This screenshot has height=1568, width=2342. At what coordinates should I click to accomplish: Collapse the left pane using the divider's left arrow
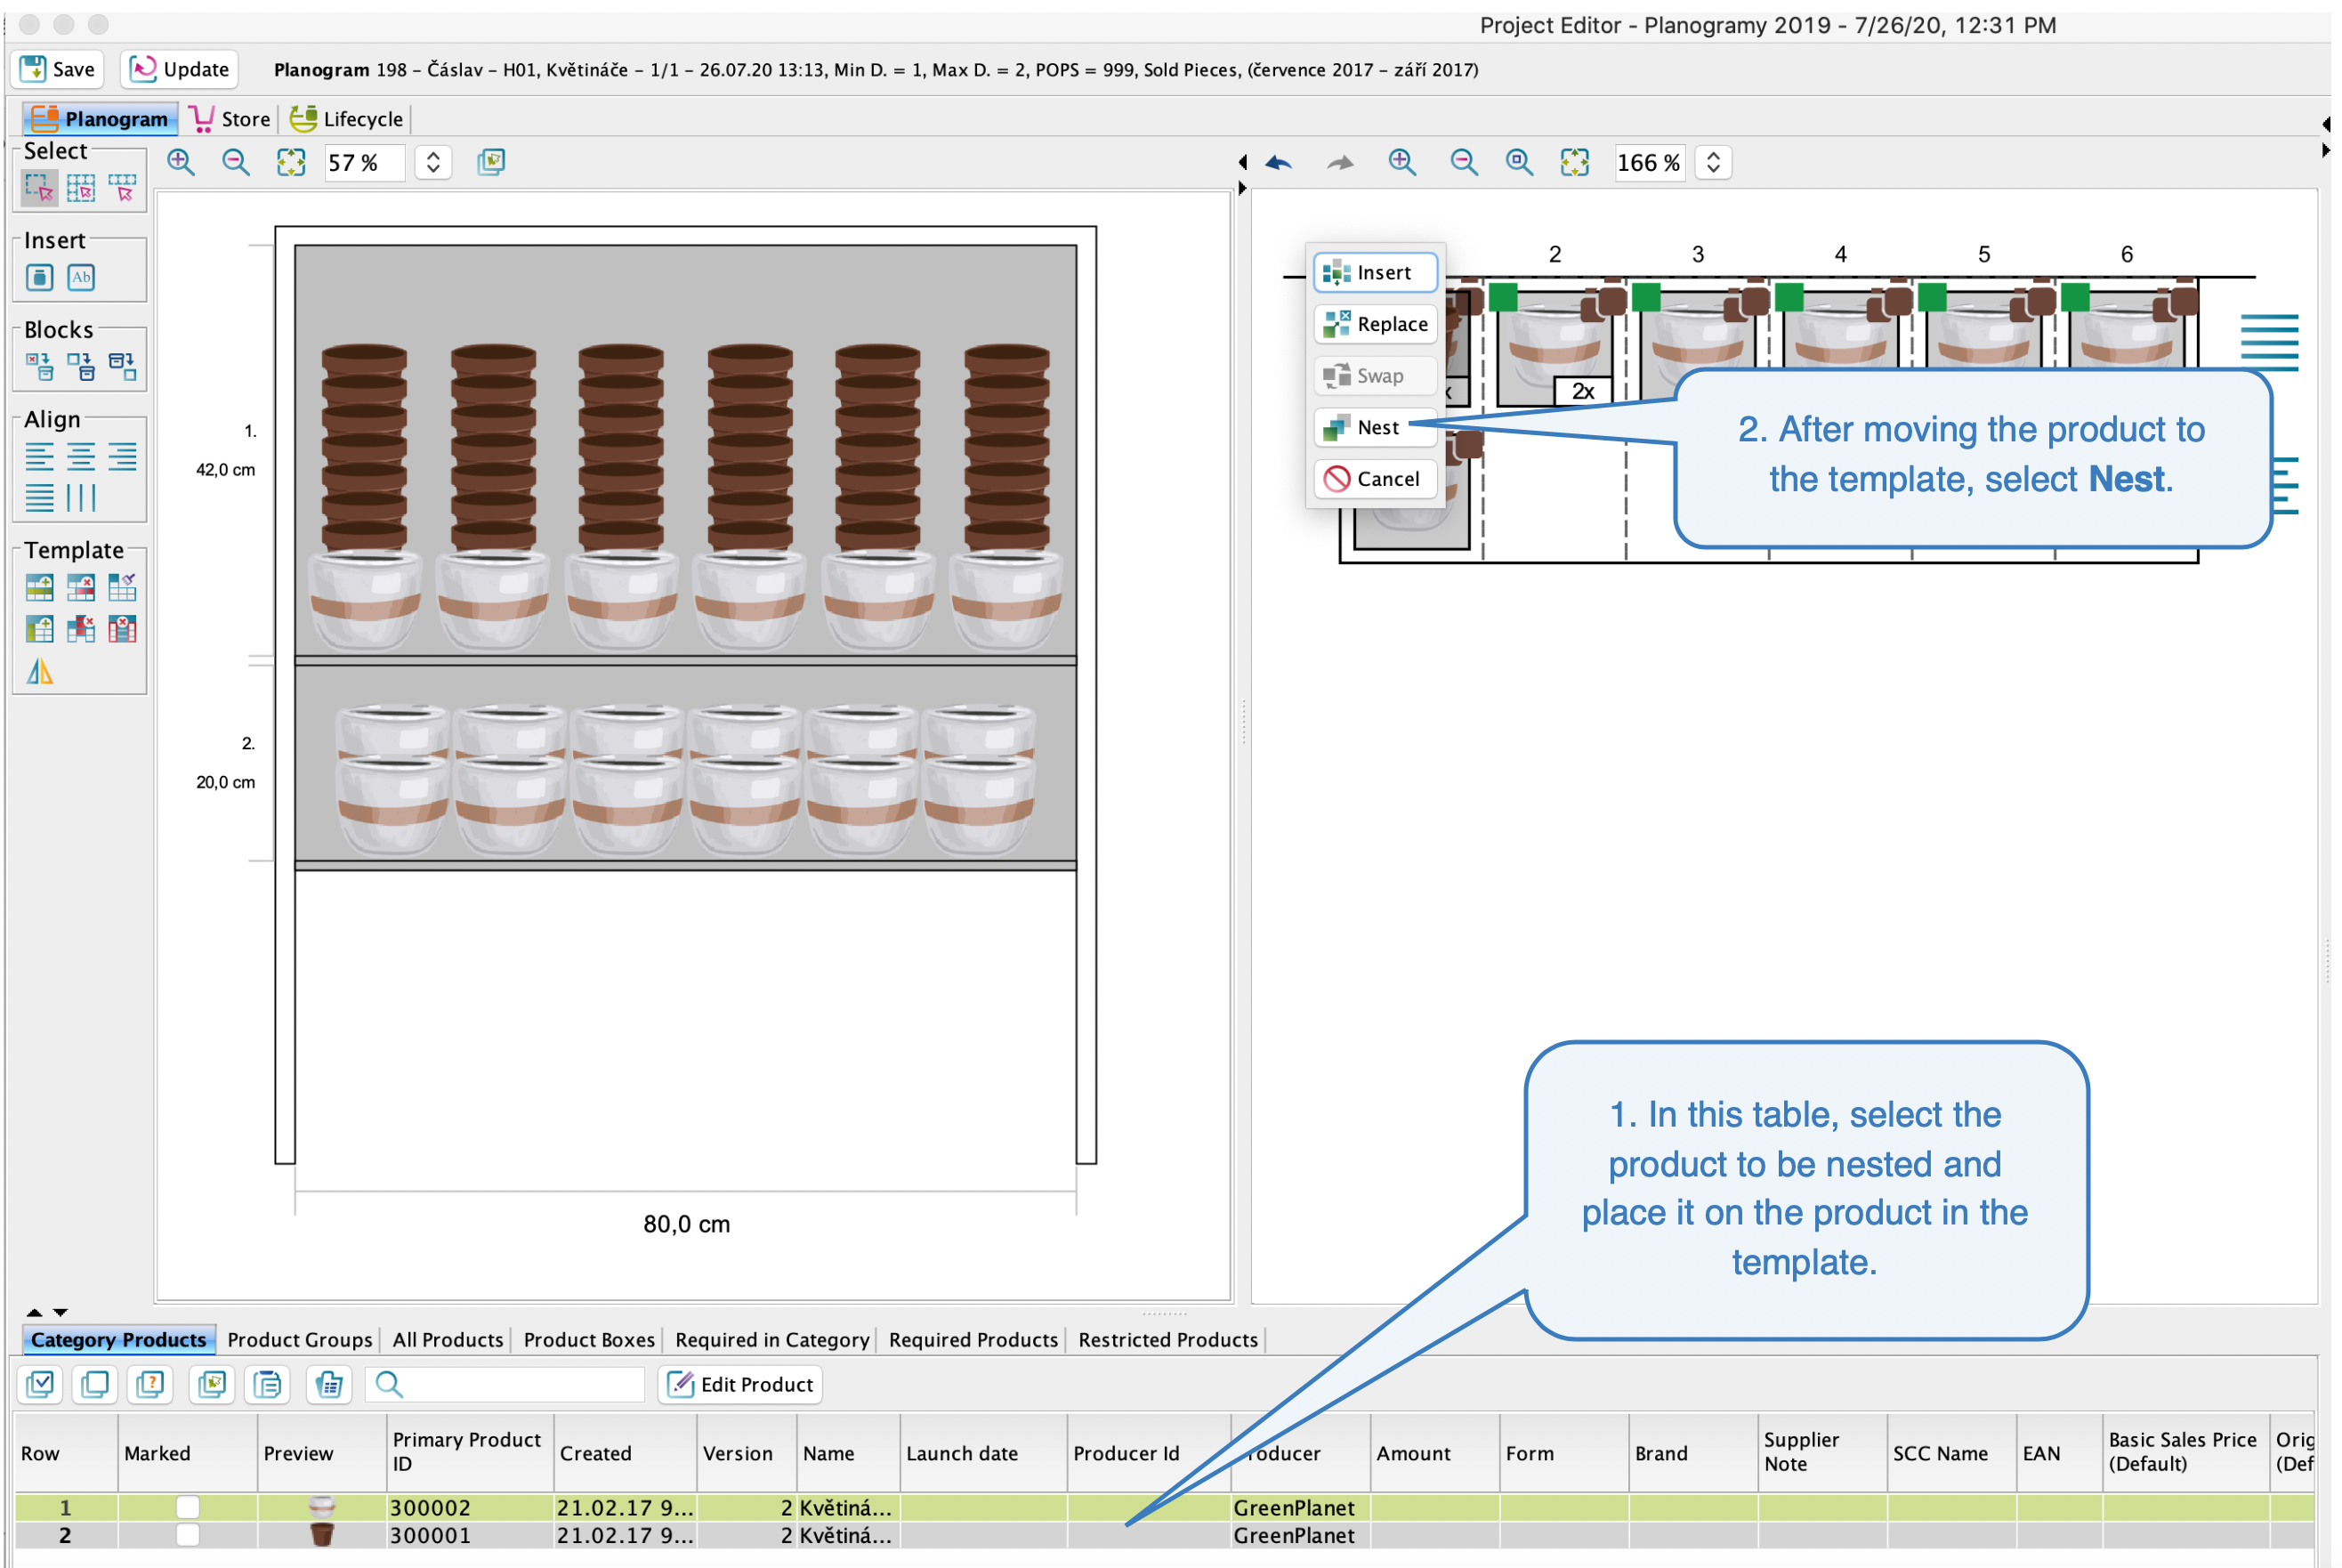[x=1243, y=162]
